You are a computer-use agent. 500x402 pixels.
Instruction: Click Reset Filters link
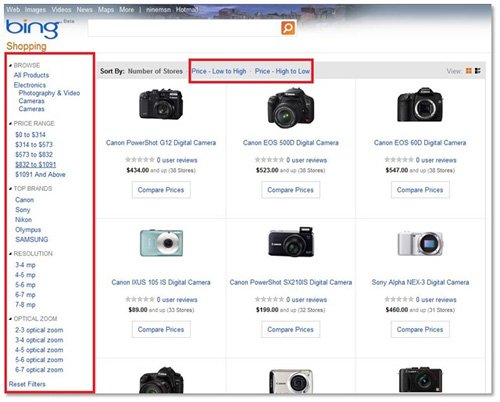[x=27, y=384]
